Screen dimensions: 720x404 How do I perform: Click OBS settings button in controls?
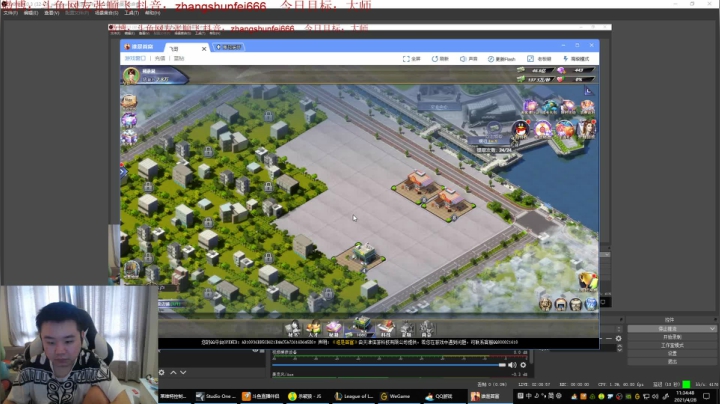point(672,354)
